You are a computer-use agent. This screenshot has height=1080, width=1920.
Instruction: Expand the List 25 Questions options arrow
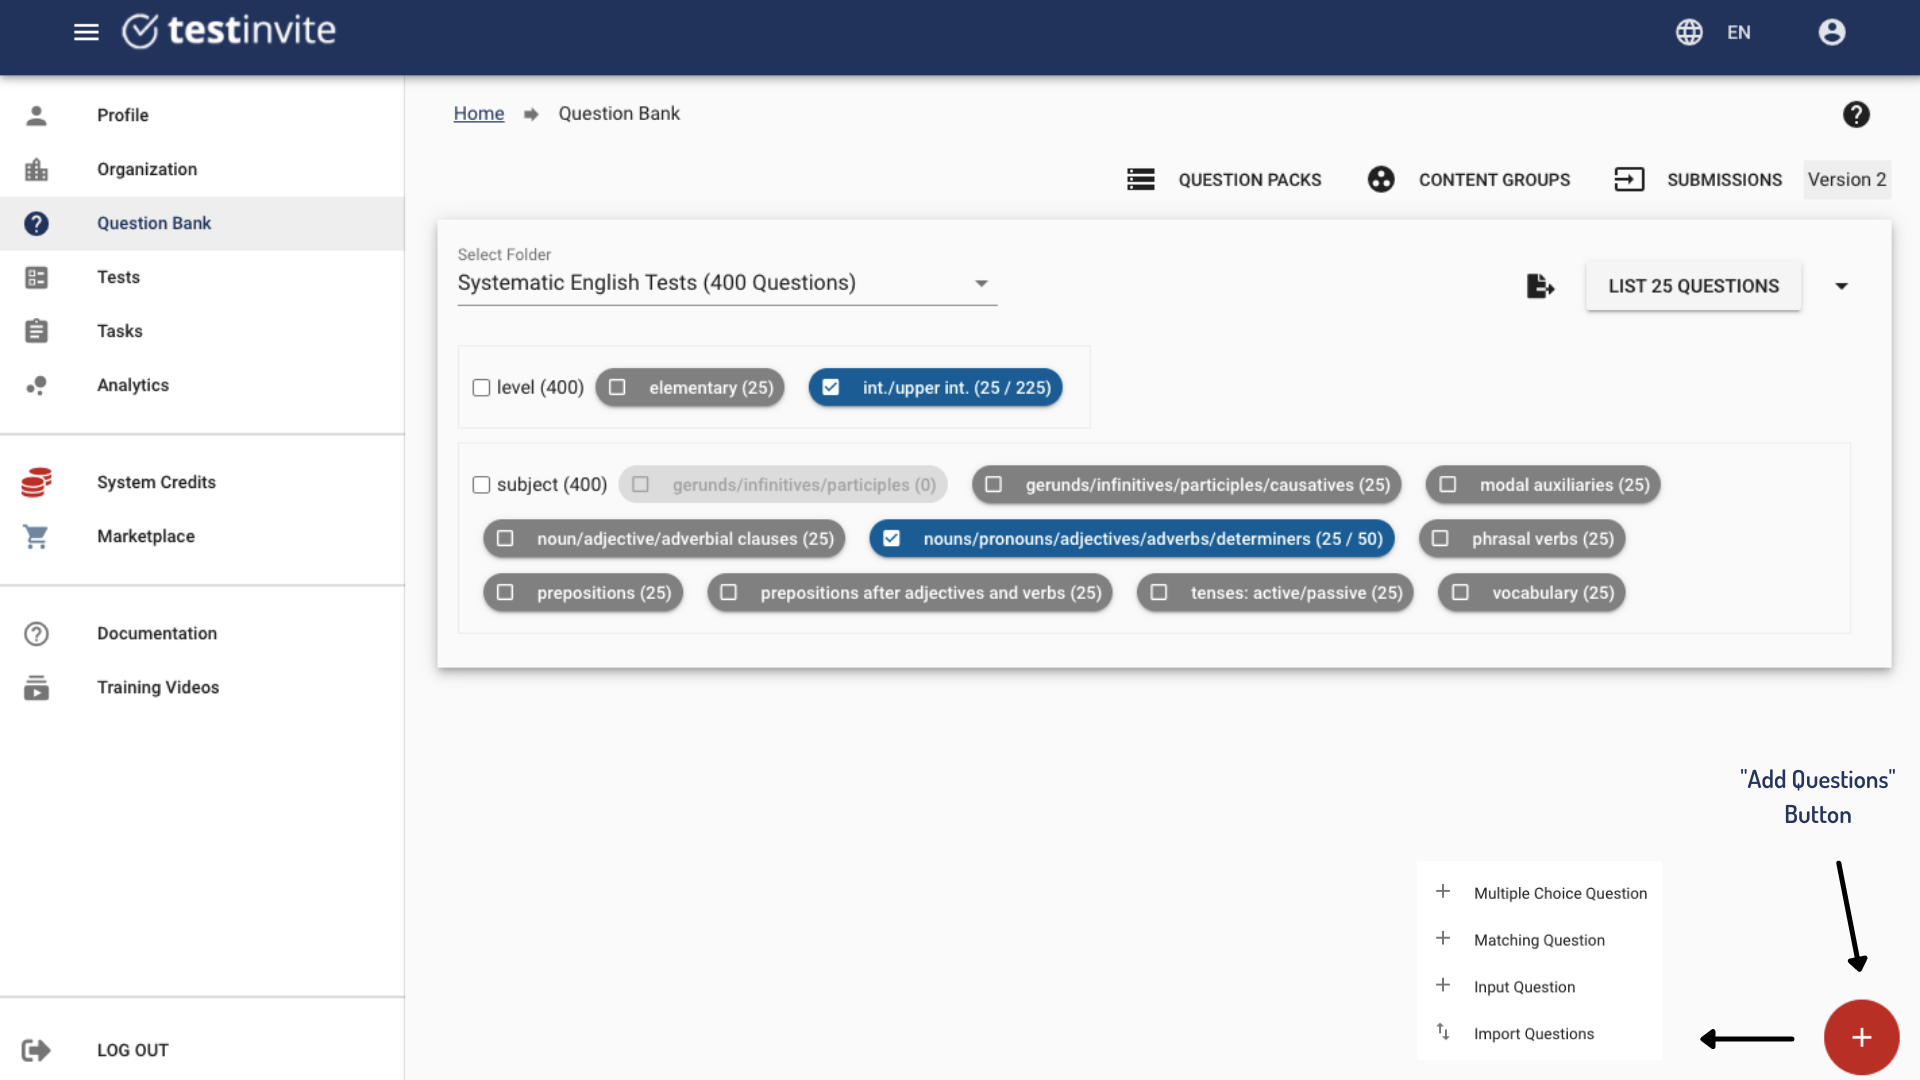pos(1840,286)
